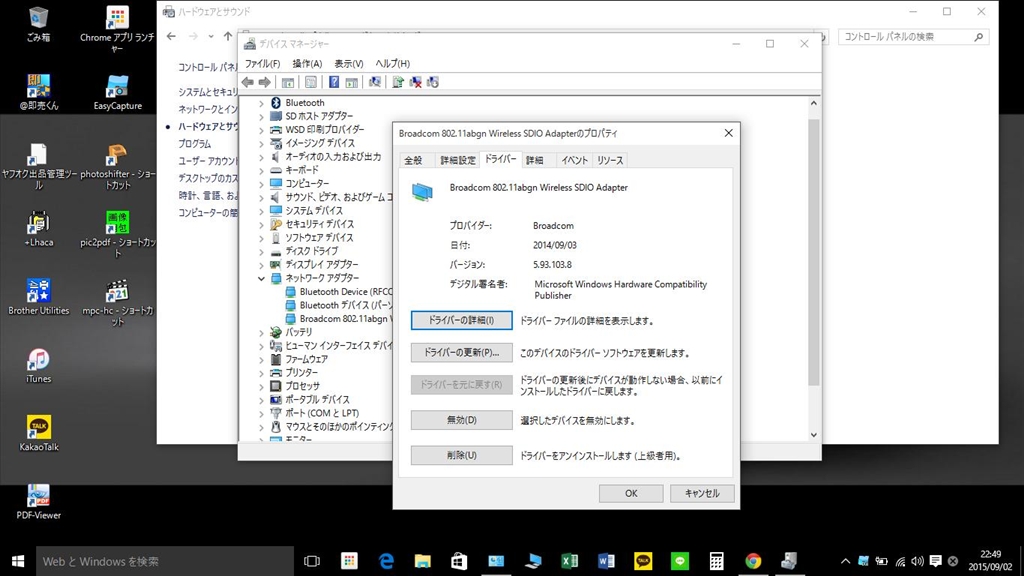This screenshot has width=1024, height=576.
Task: Launch Google Chrome from the taskbar
Action: click(753, 561)
